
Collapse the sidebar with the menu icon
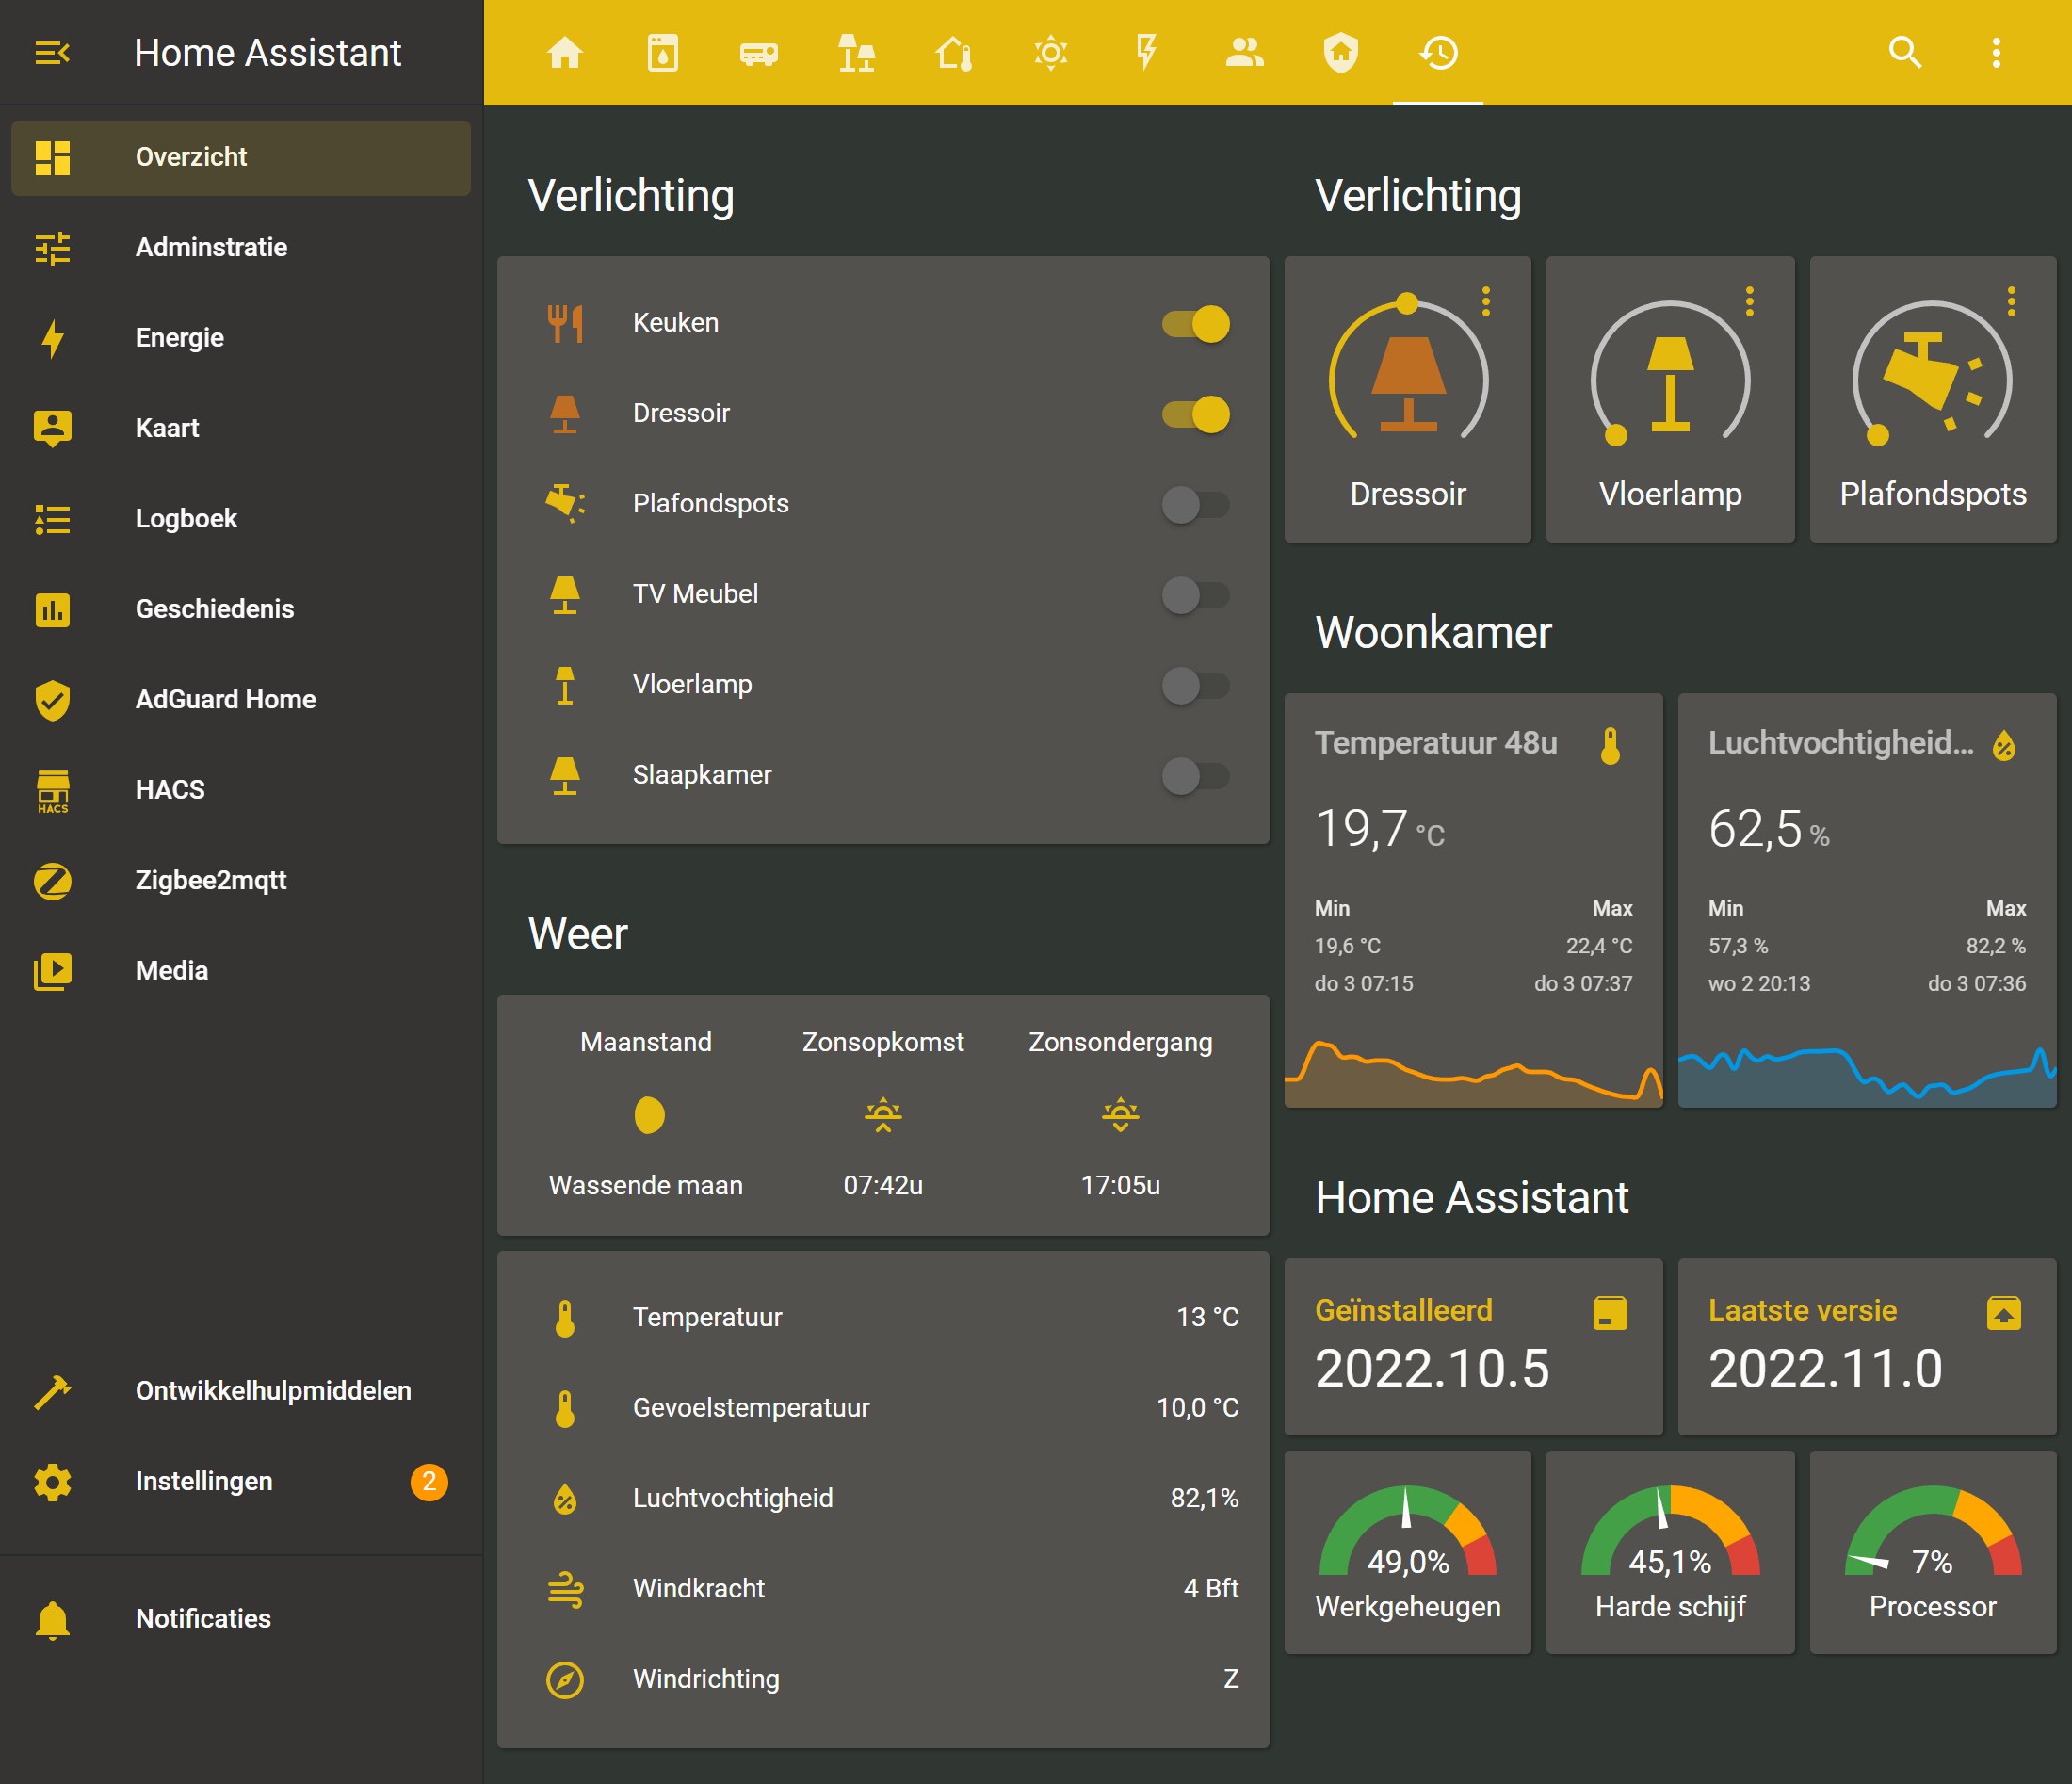tap(52, 52)
